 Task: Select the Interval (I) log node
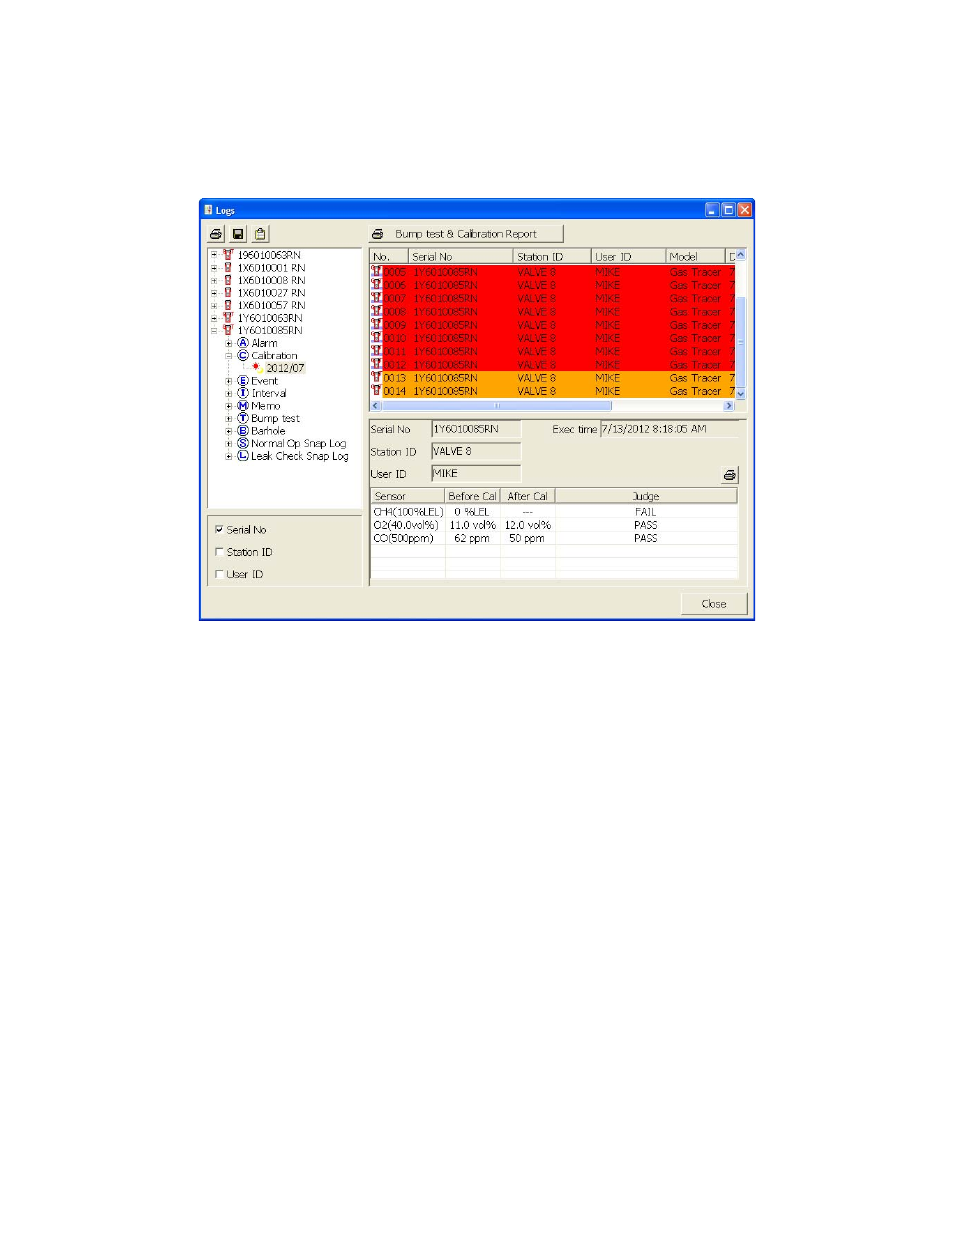[268, 393]
